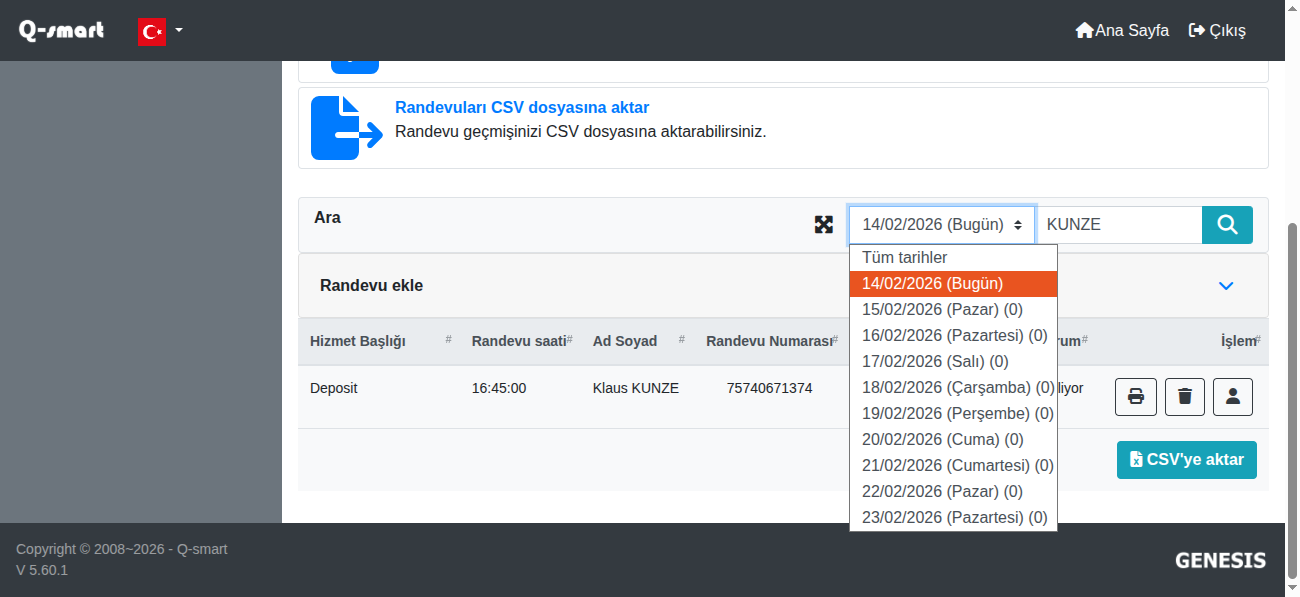Click the print appointment icon button
Viewport: 1300px width, 597px height.
1135,397
